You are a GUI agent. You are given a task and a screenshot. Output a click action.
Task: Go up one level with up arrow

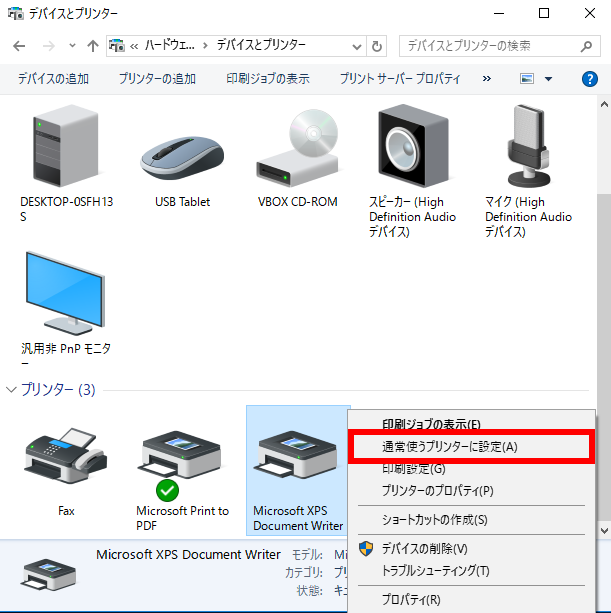click(x=93, y=46)
